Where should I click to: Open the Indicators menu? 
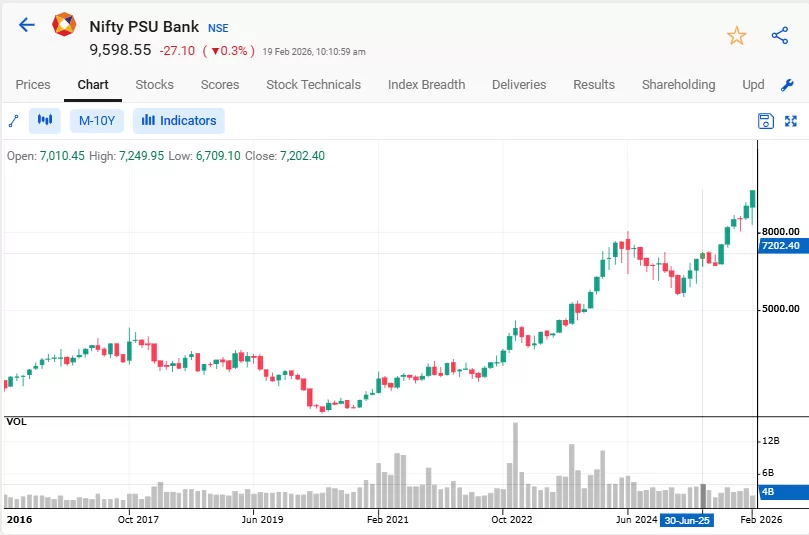[x=179, y=121]
